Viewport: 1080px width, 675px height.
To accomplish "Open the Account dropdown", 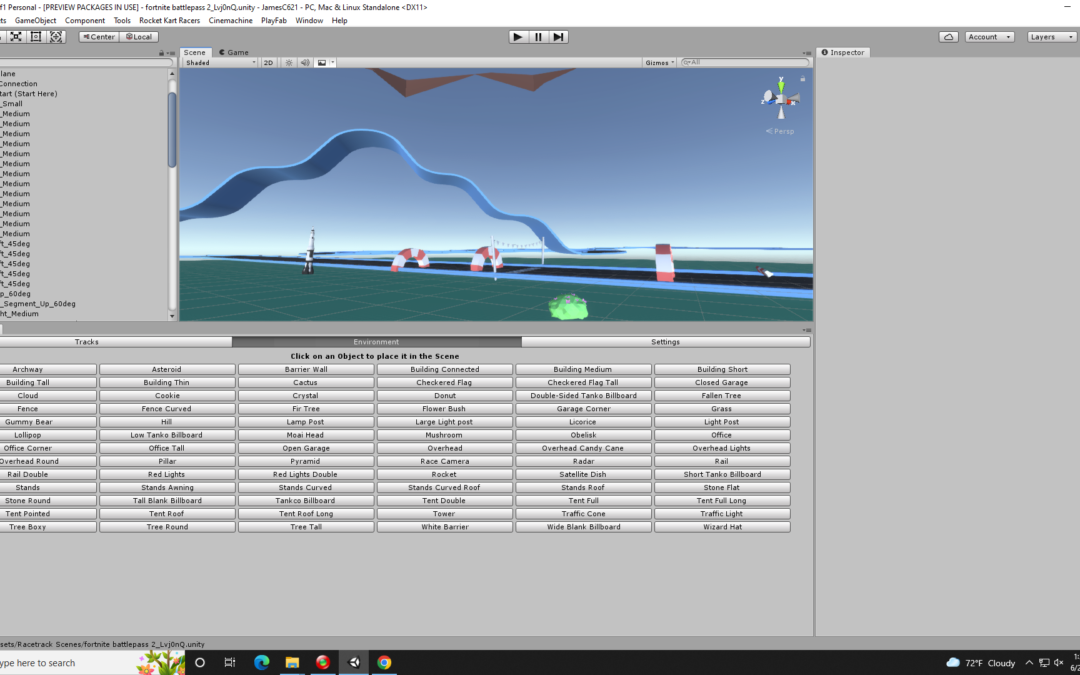I will click(988, 37).
